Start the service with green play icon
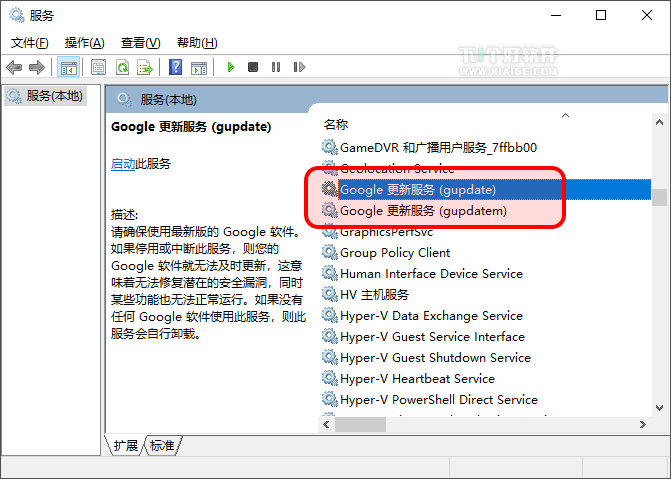The width and height of the screenshot is (671, 479). [x=231, y=67]
